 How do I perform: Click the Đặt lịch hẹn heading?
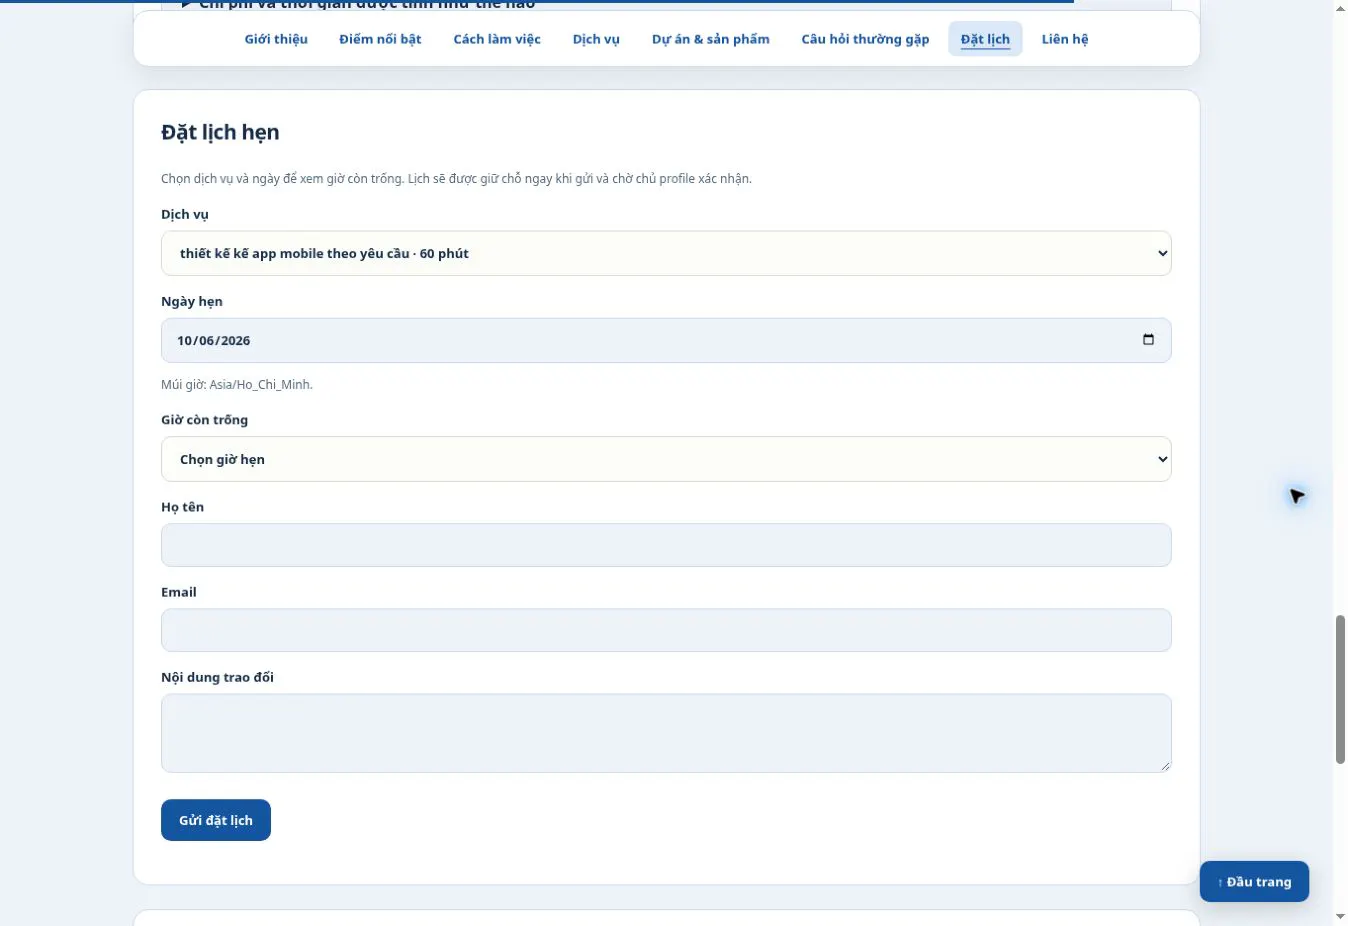click(220, 132)
